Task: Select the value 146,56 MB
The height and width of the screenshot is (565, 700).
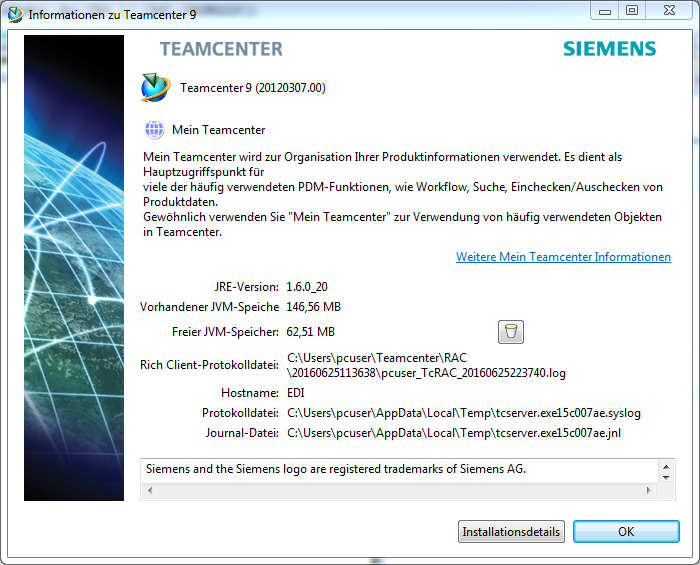Action: coord(313,307)
